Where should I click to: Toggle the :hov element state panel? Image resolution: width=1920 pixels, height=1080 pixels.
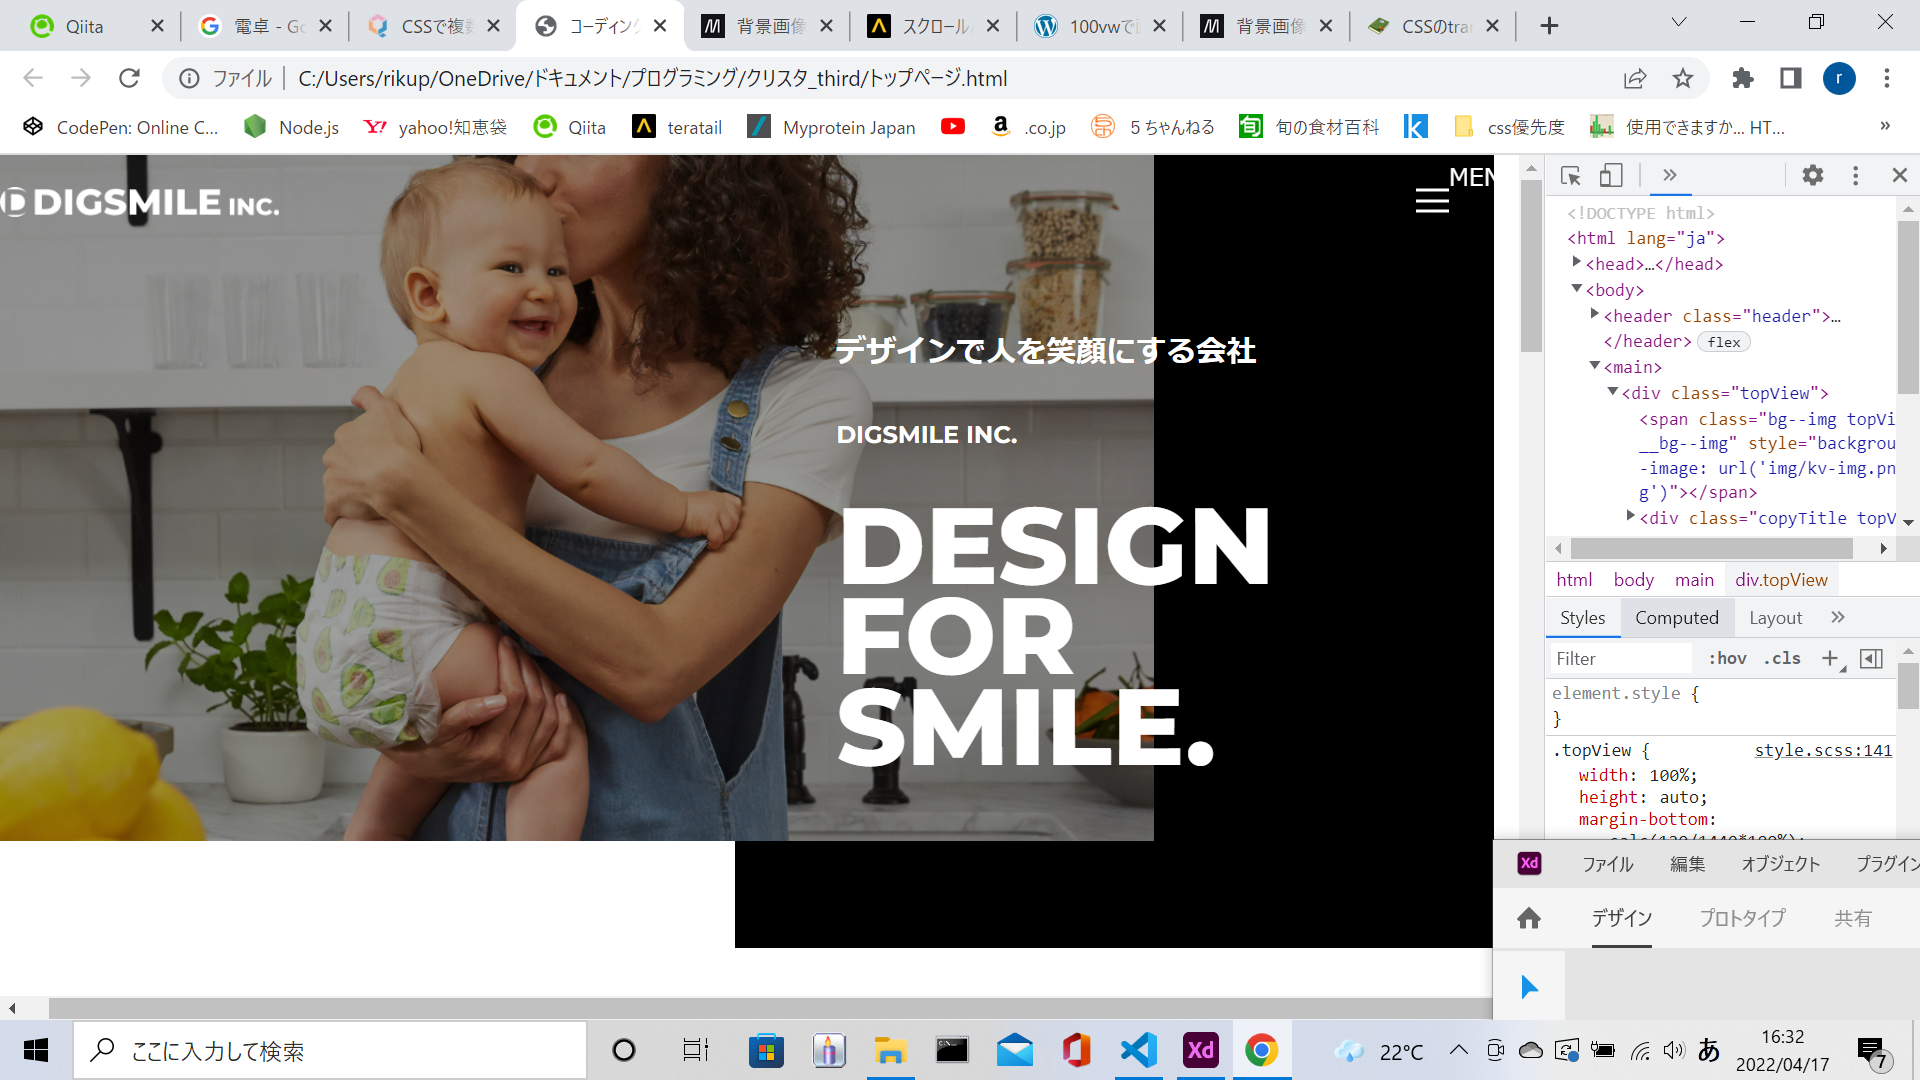click(1727, 658)
